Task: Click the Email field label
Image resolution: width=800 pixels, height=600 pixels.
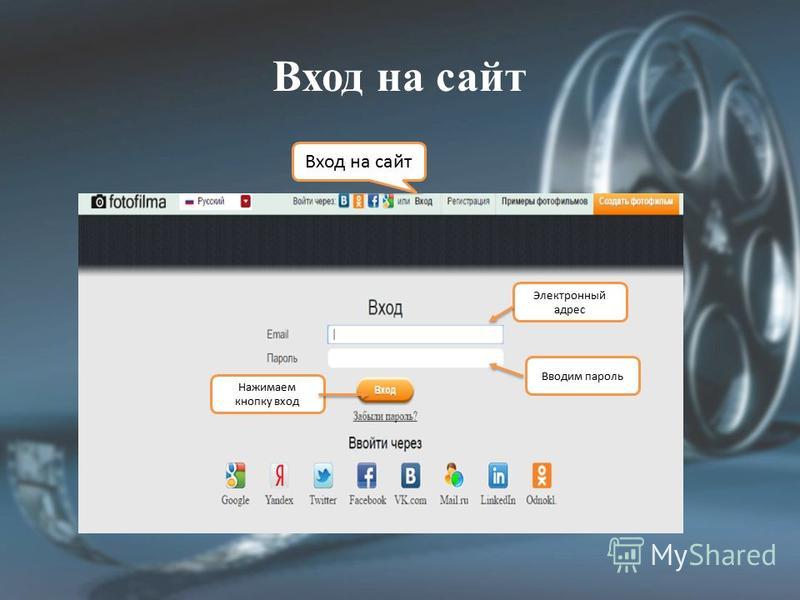Action: click(278, 334)
